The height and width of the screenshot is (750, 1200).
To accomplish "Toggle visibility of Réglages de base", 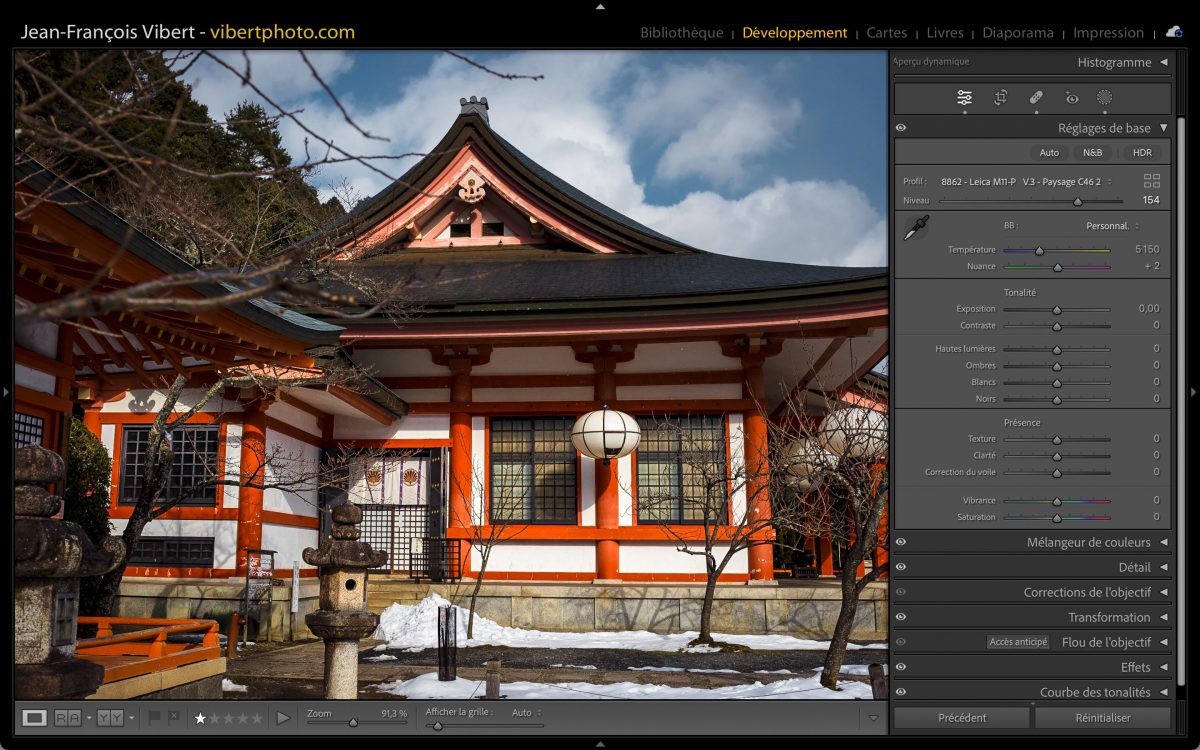I will (901, 128).
